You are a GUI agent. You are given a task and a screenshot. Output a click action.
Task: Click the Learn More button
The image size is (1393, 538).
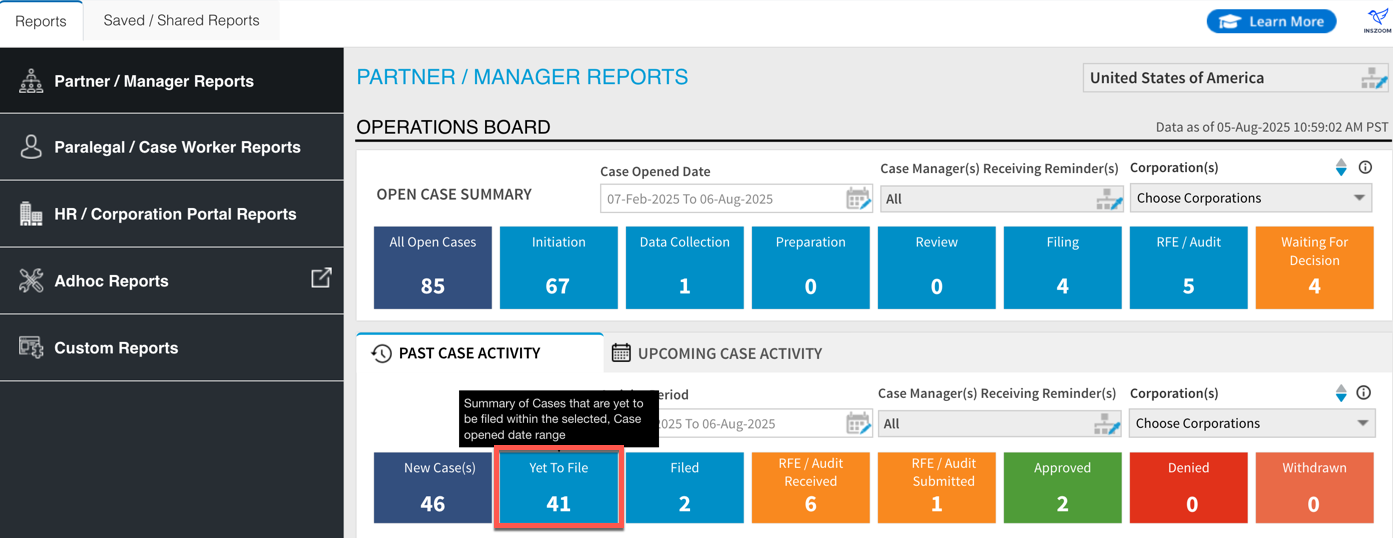click(1271, 21)
